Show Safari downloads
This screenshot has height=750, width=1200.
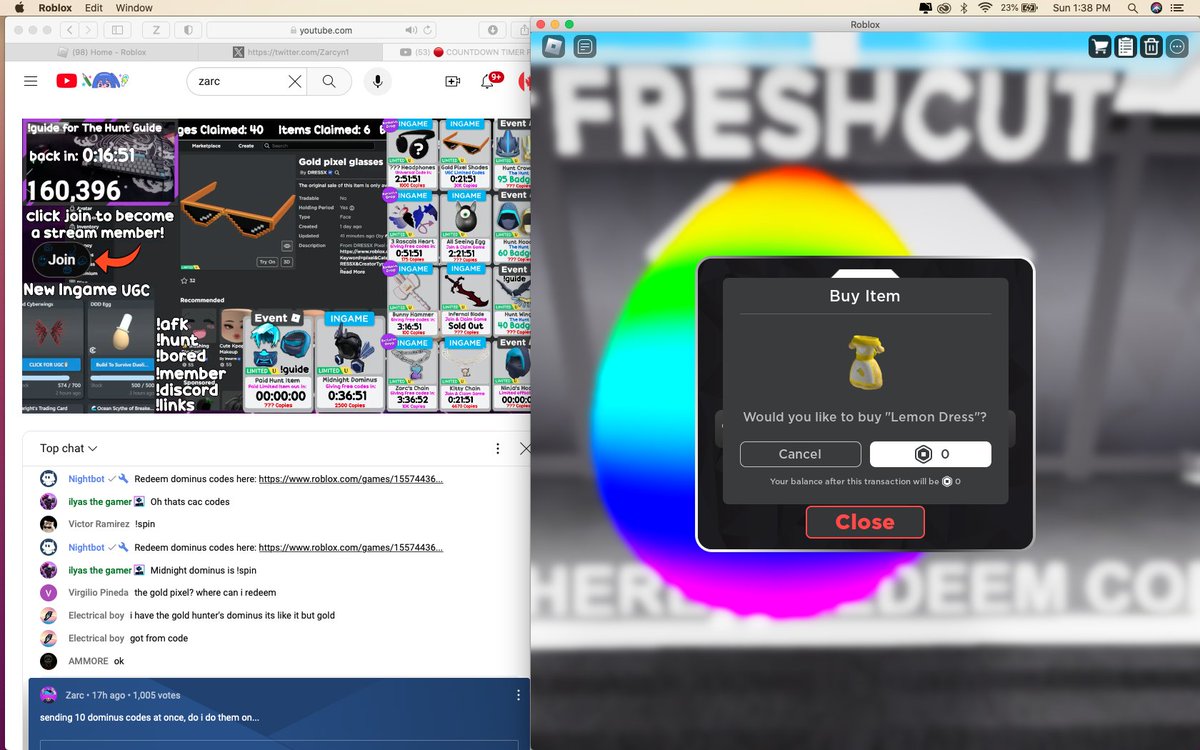(494, 30)
